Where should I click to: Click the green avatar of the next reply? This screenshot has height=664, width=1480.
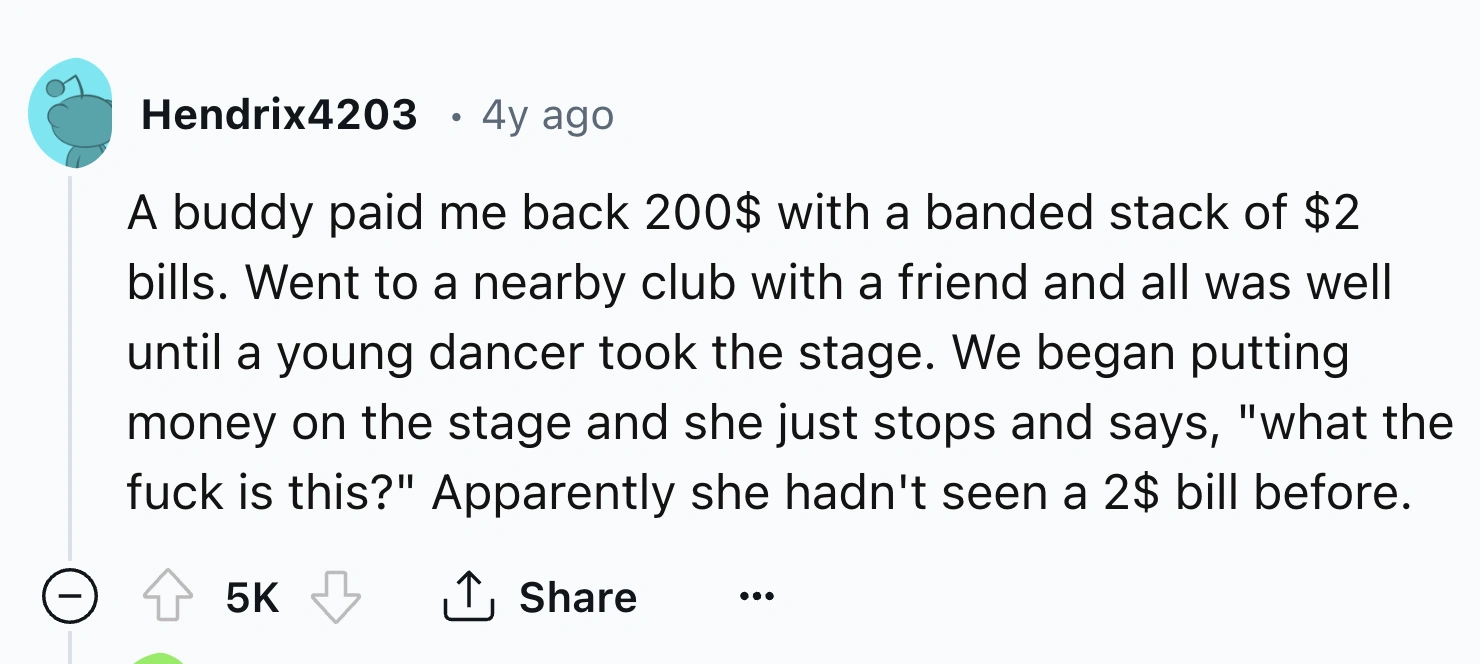click(160, 658)
